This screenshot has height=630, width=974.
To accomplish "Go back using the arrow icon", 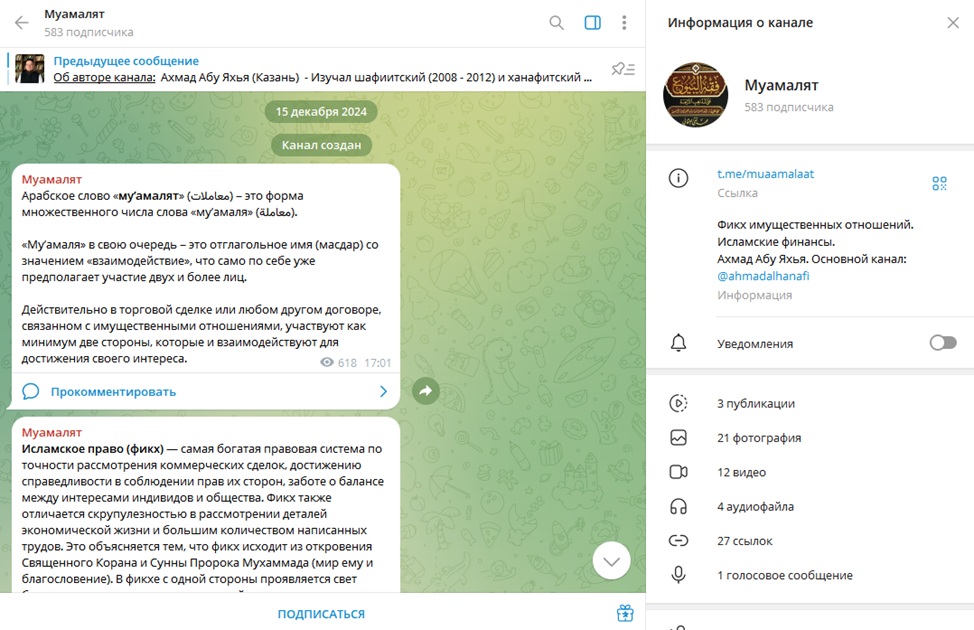I will (22, 23).
